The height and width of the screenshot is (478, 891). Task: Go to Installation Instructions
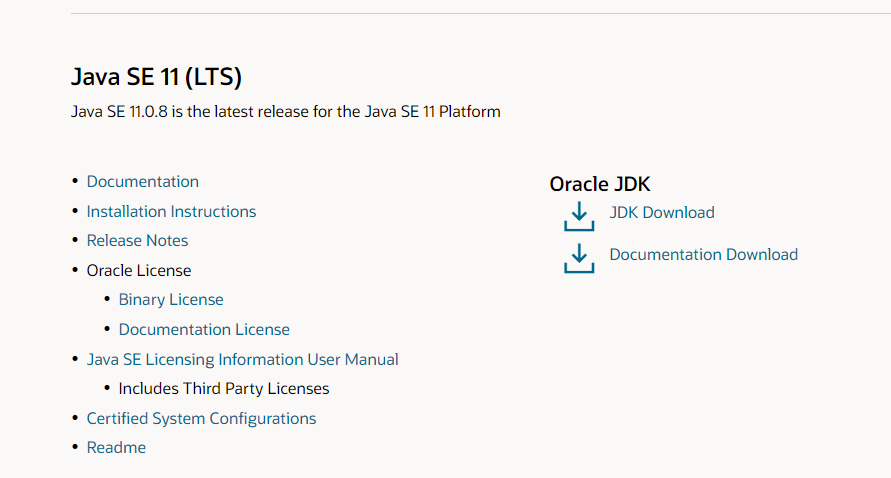tap(171, 211)
